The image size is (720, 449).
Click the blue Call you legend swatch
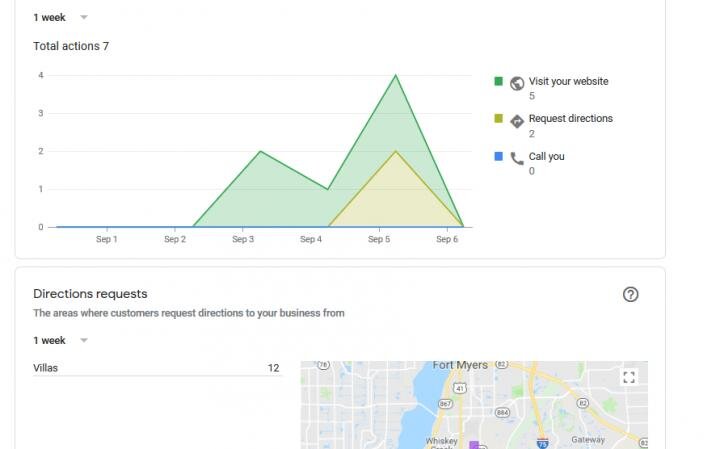(498, 156)
